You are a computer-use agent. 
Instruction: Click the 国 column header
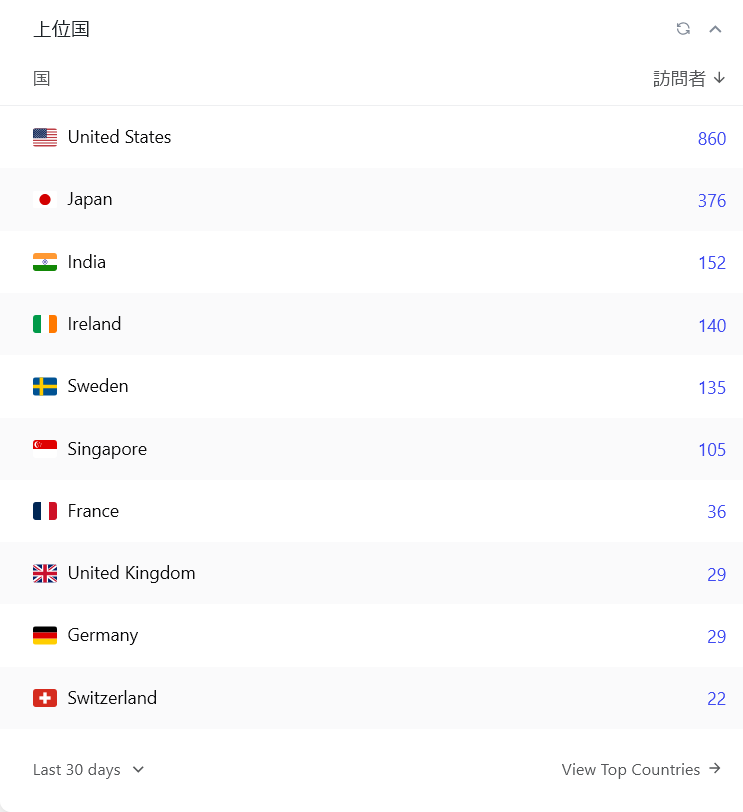(x=42, y=79)
